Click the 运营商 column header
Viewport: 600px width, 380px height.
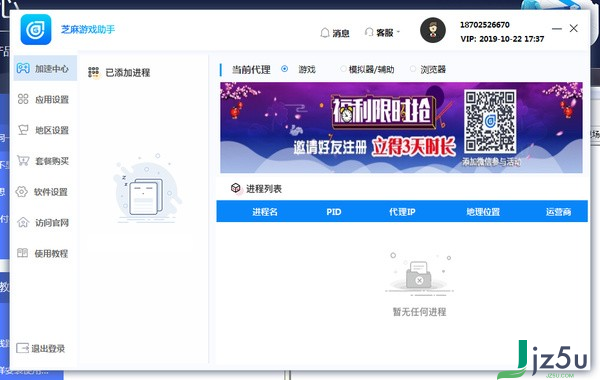(558, 212)
